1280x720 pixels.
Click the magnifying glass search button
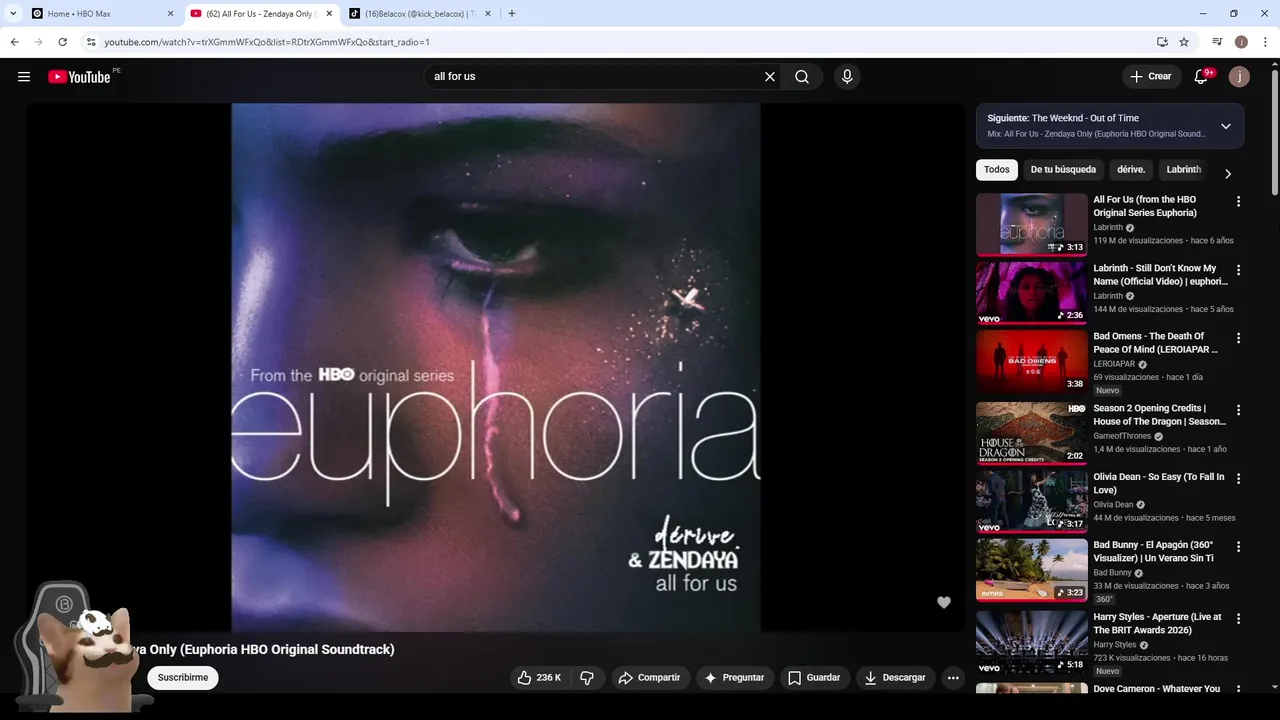(x=802, y=77)
